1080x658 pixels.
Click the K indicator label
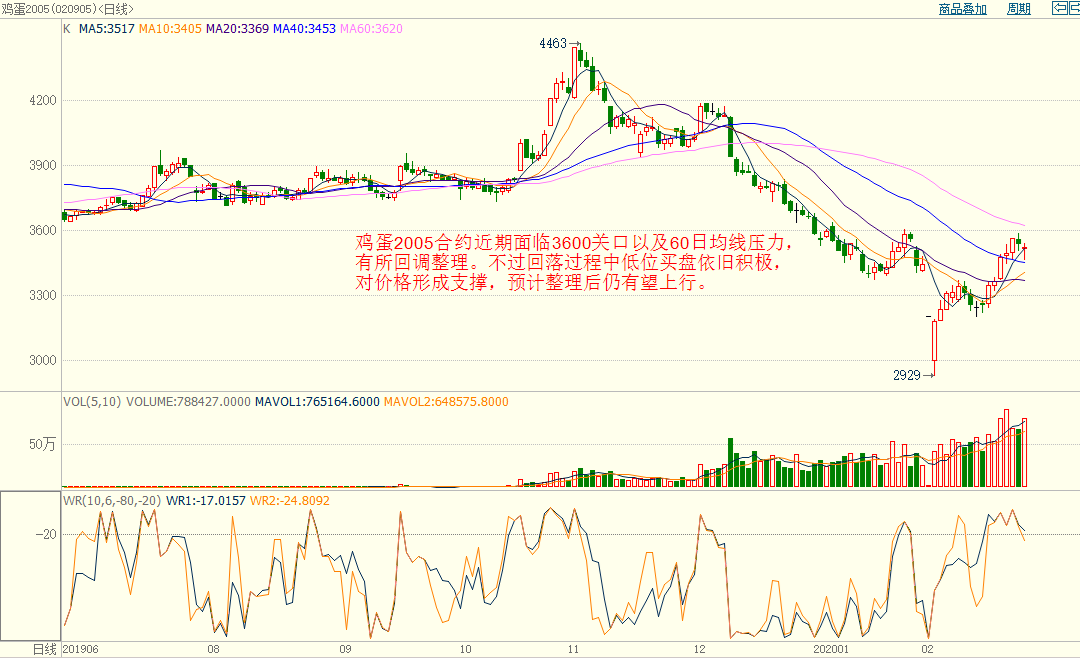point(67,29)
